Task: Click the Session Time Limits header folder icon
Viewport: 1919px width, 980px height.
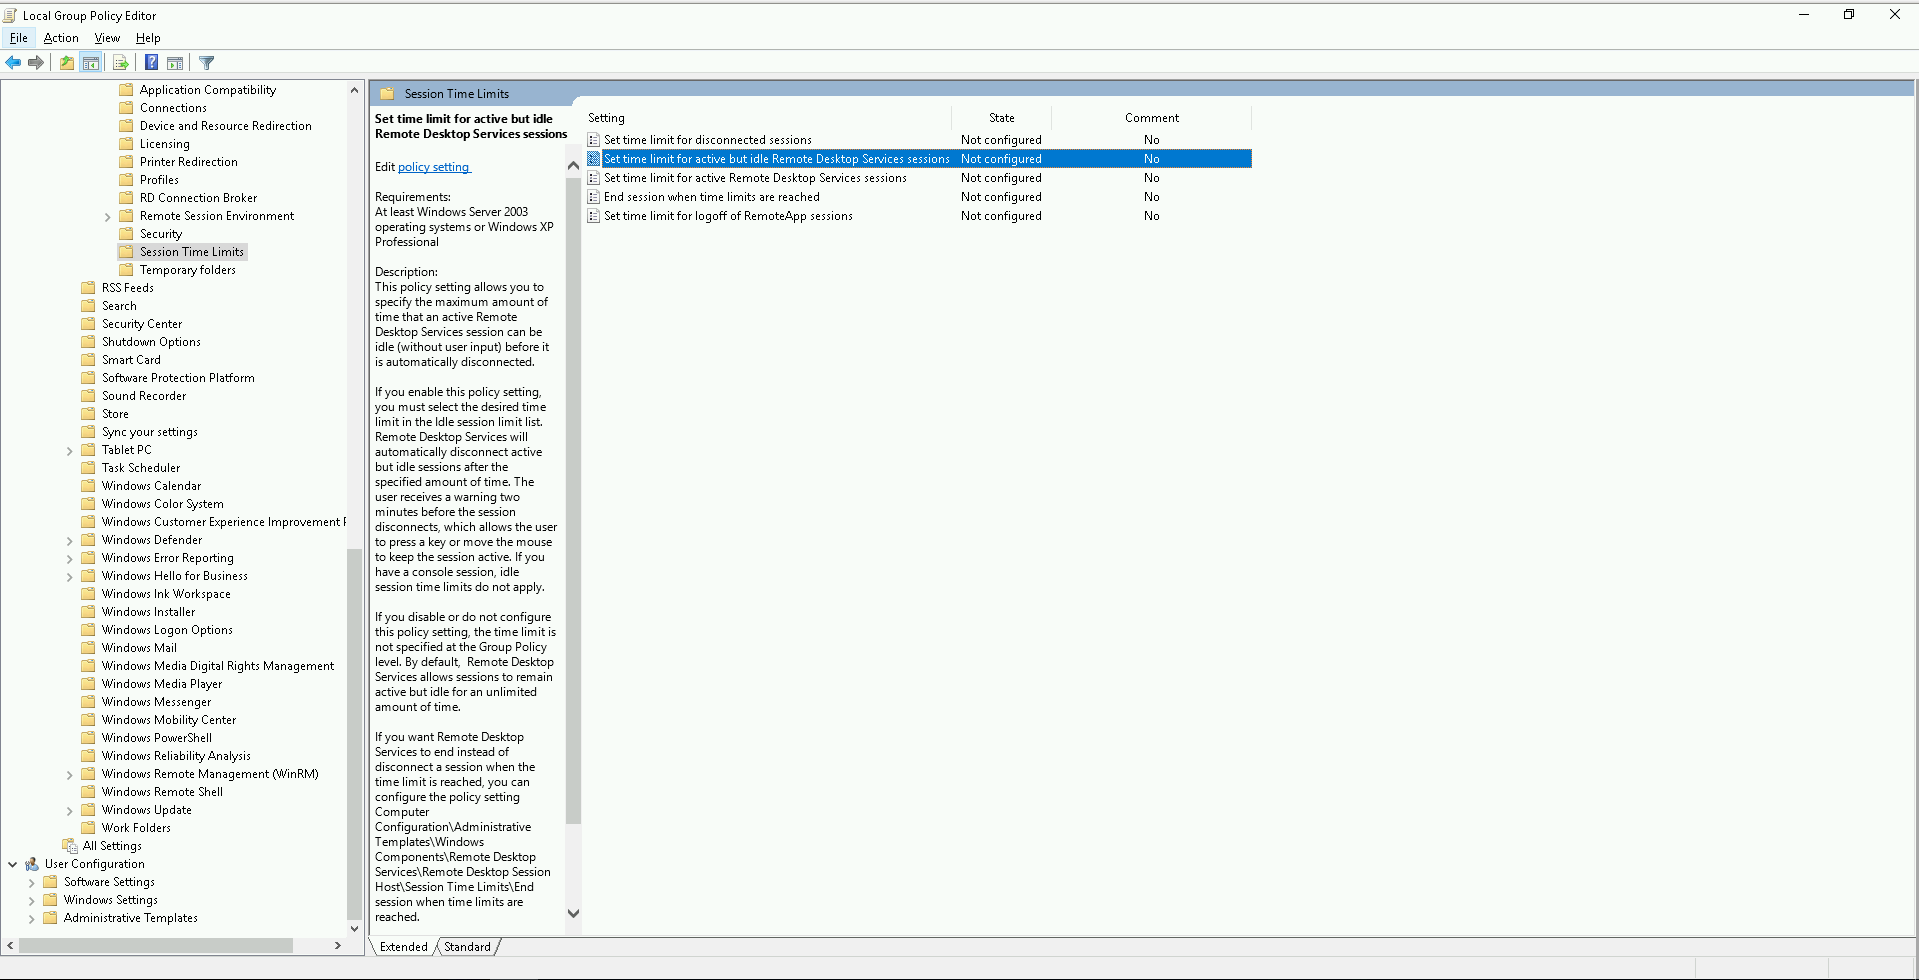Action: click(387, 94)
